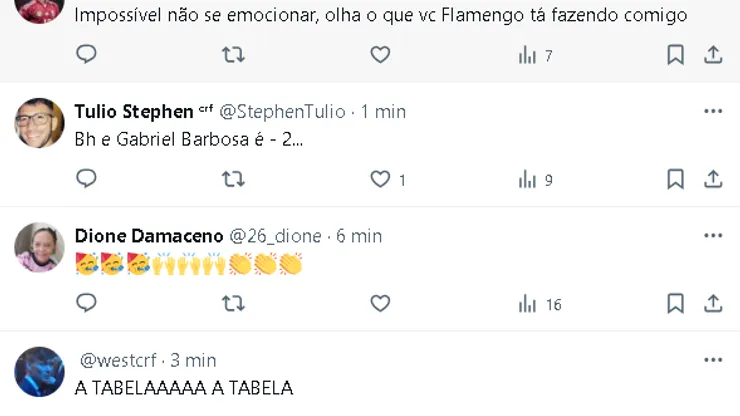Open the @westcrf profile avatar

tap(40, 371)
